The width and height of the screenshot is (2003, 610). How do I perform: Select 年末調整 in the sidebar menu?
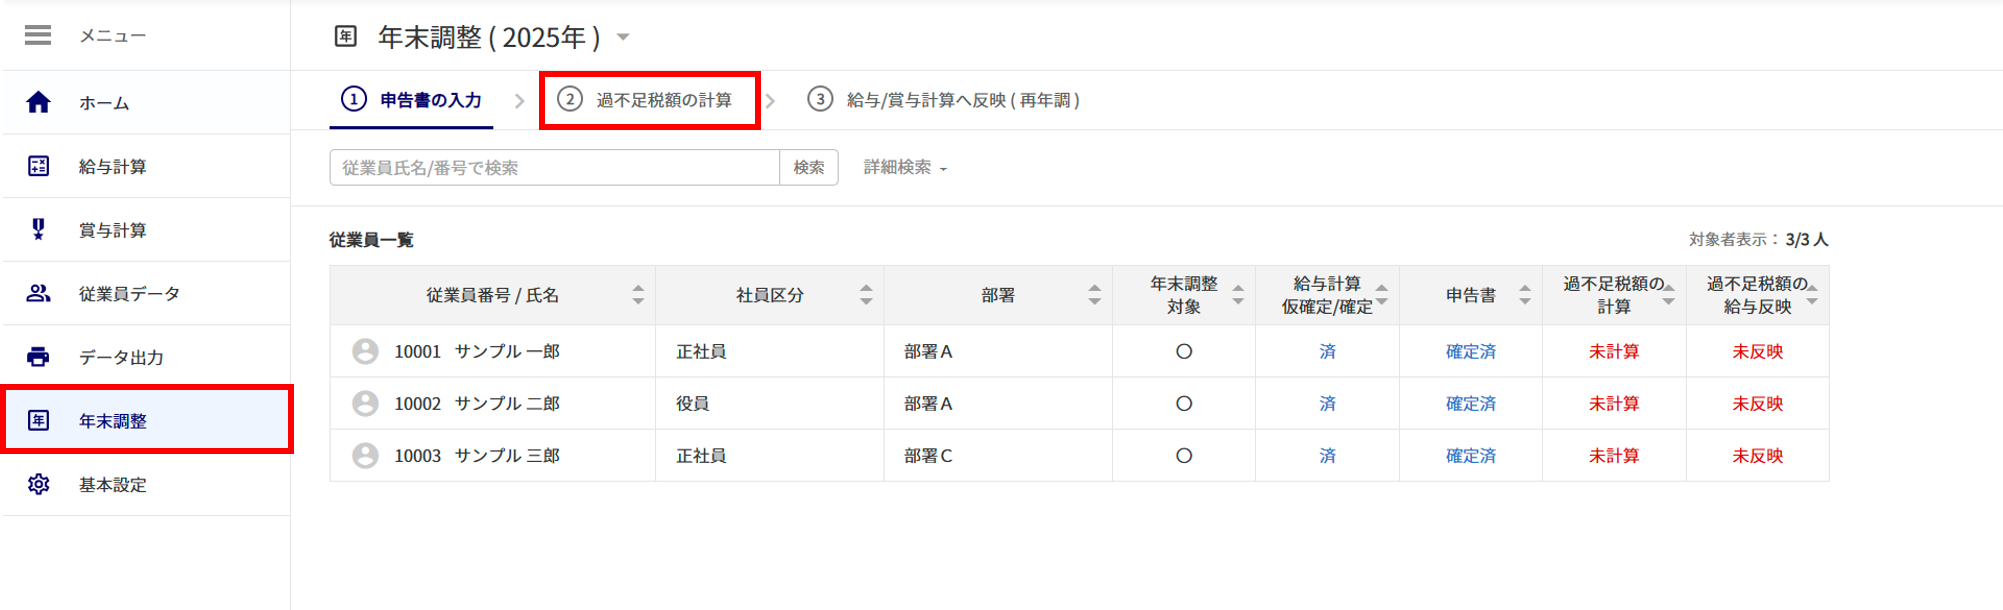point(113,421)
